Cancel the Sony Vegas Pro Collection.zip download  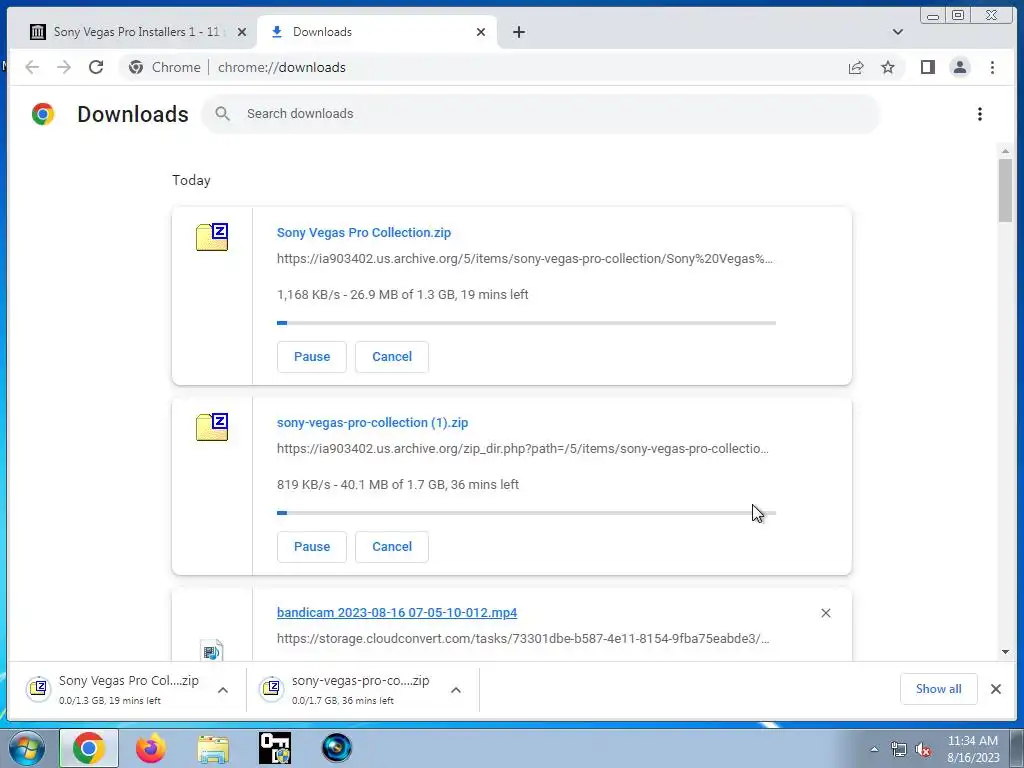(x=392, y=357)
